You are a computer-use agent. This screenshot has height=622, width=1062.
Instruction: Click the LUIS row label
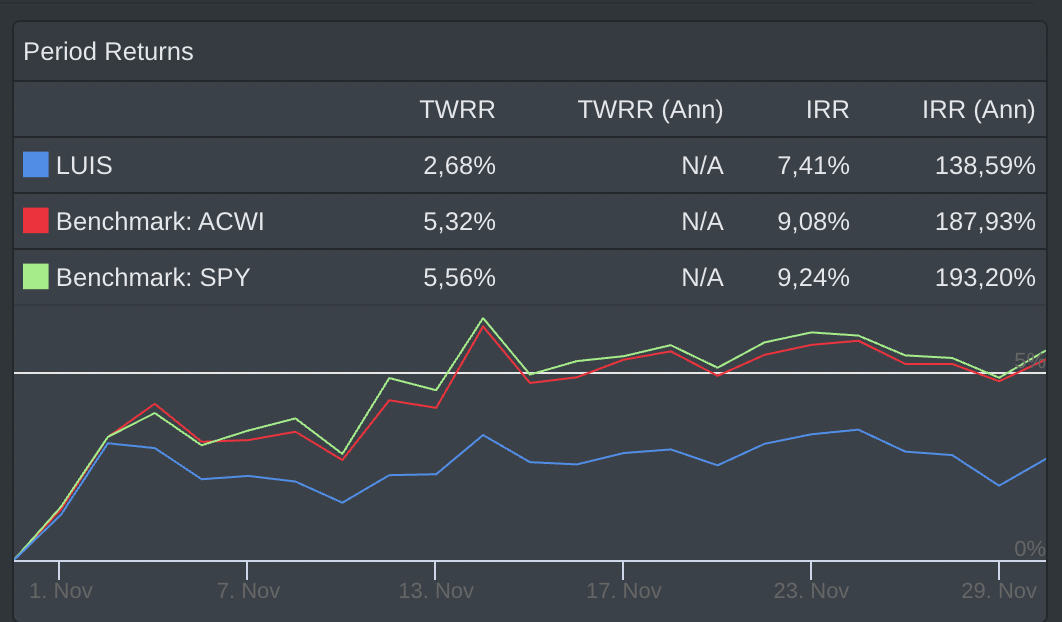(x=84, y=165)
